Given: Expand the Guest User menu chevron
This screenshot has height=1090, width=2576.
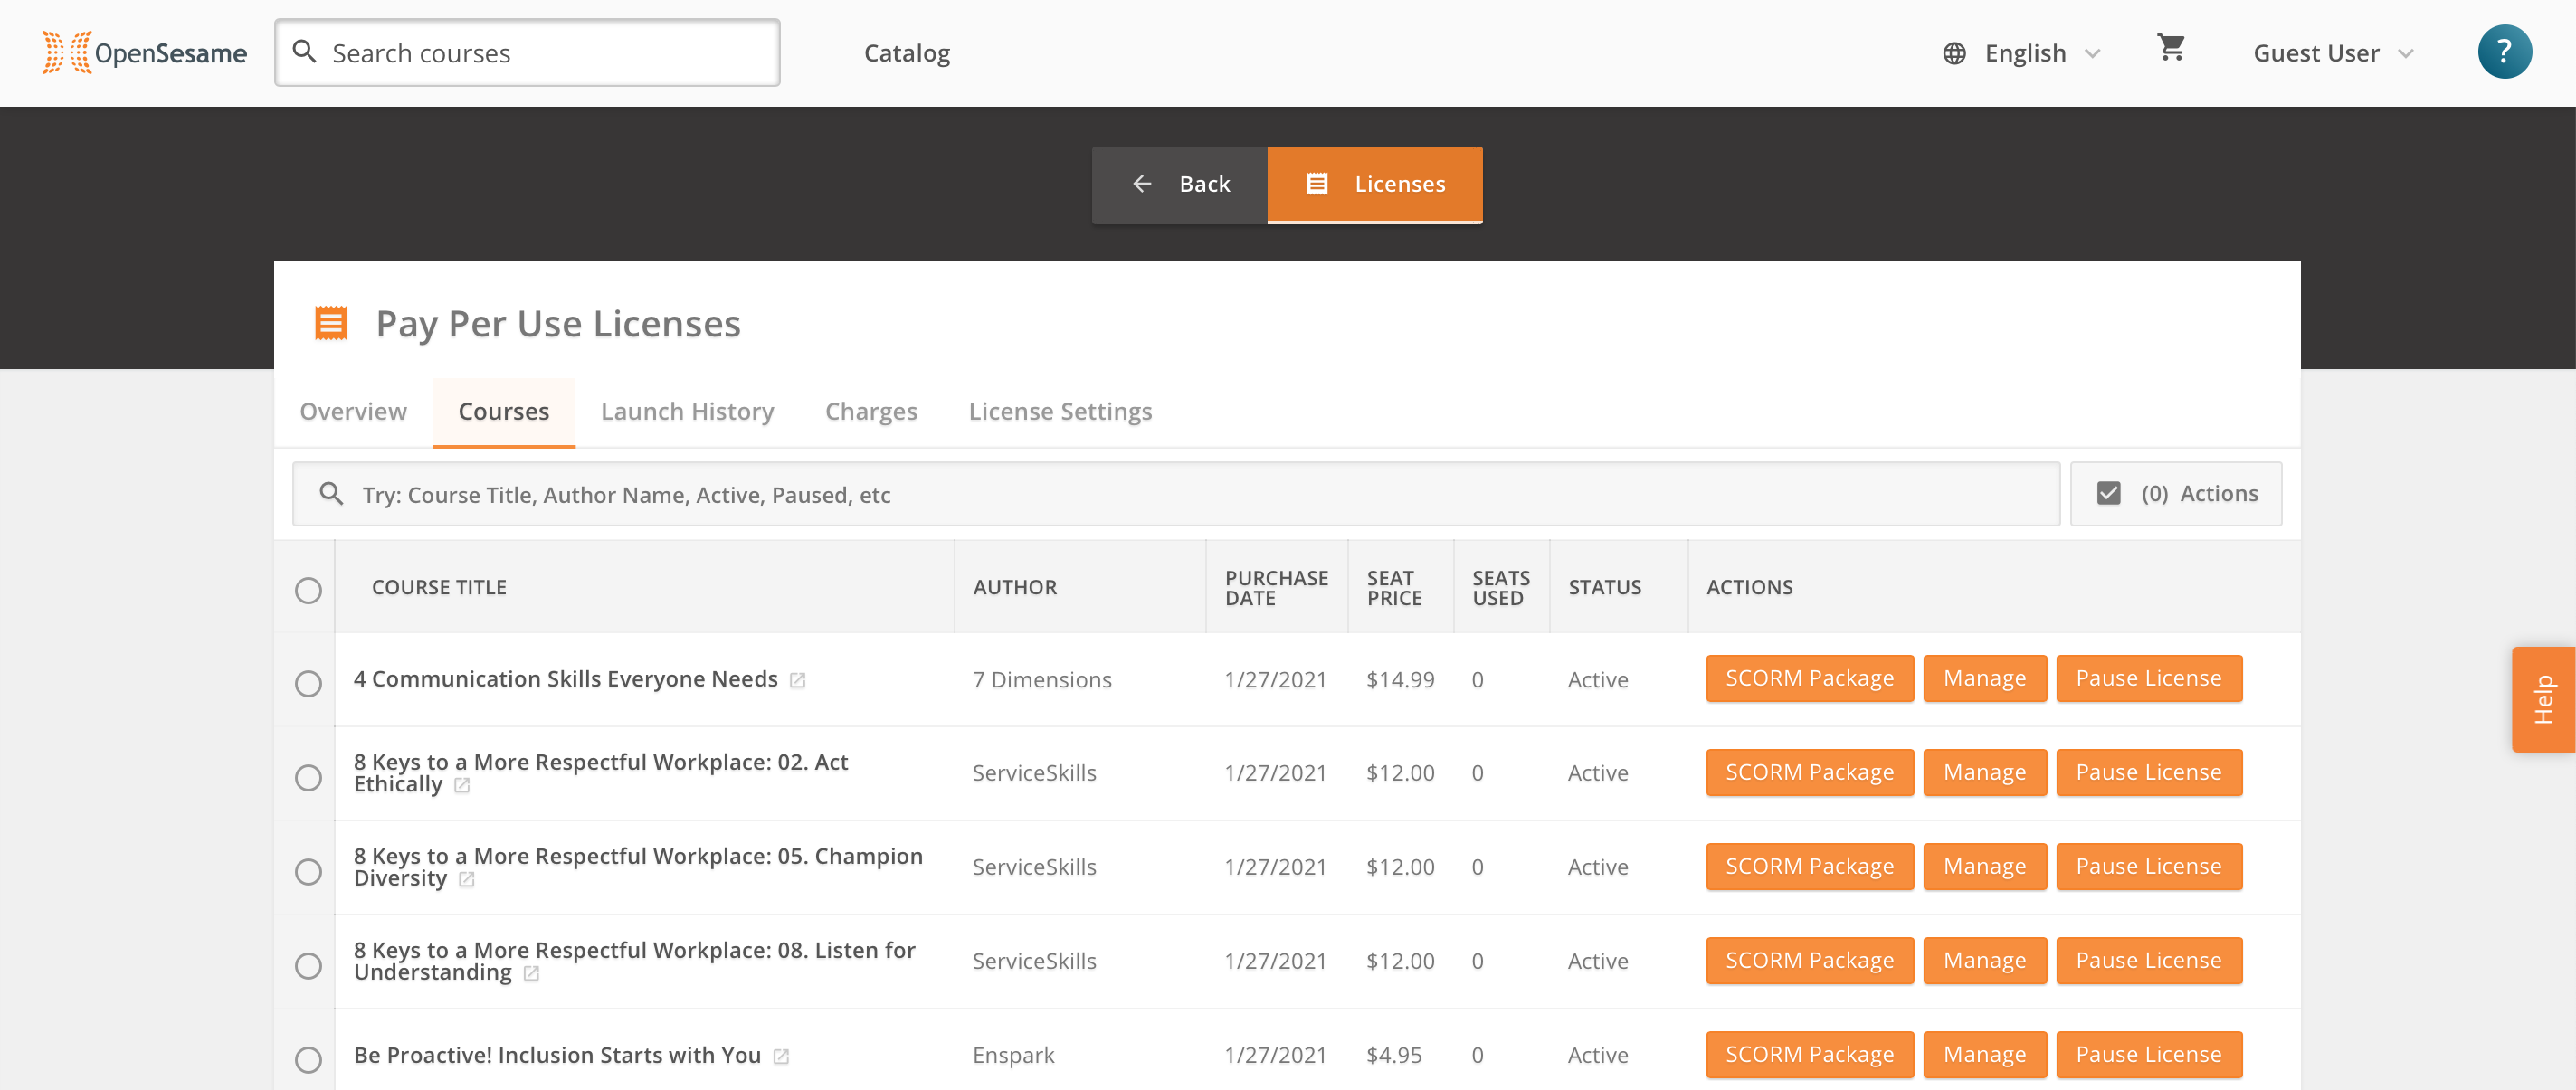Looking at the screenshot, I should click(2406, 54).
